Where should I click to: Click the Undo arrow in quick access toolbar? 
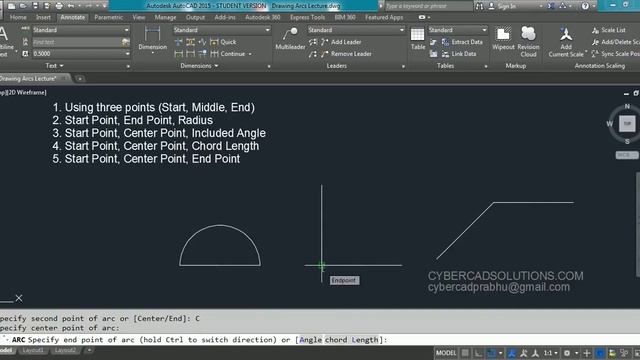tap(71, 6)
